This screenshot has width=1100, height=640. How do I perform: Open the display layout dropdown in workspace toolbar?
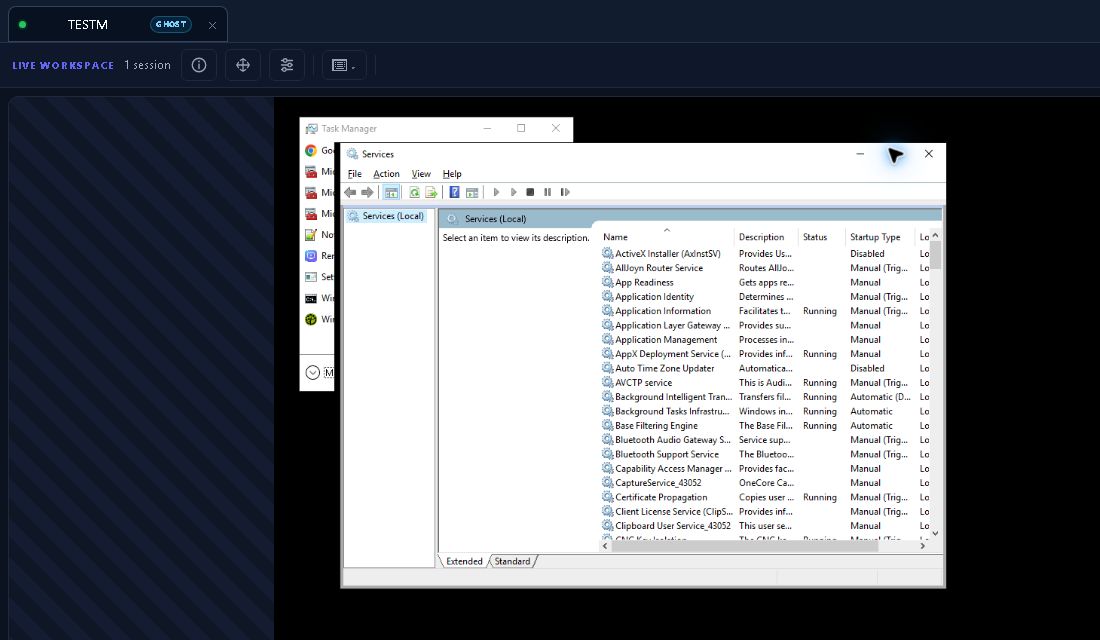click(344, 65)
